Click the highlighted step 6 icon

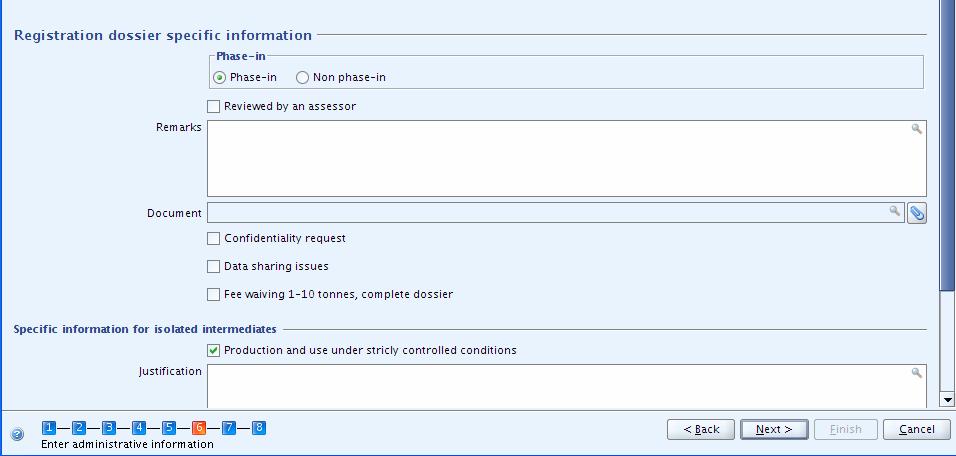coord(199,428)
